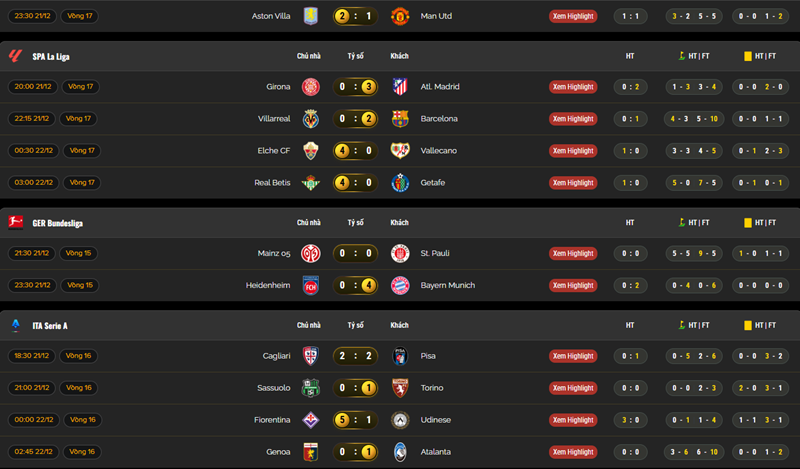This screenshot has height=469, width=800.
Task: View highlights for Heidenheim vs Bayern Munich
Action: click(x=572, y=285)
